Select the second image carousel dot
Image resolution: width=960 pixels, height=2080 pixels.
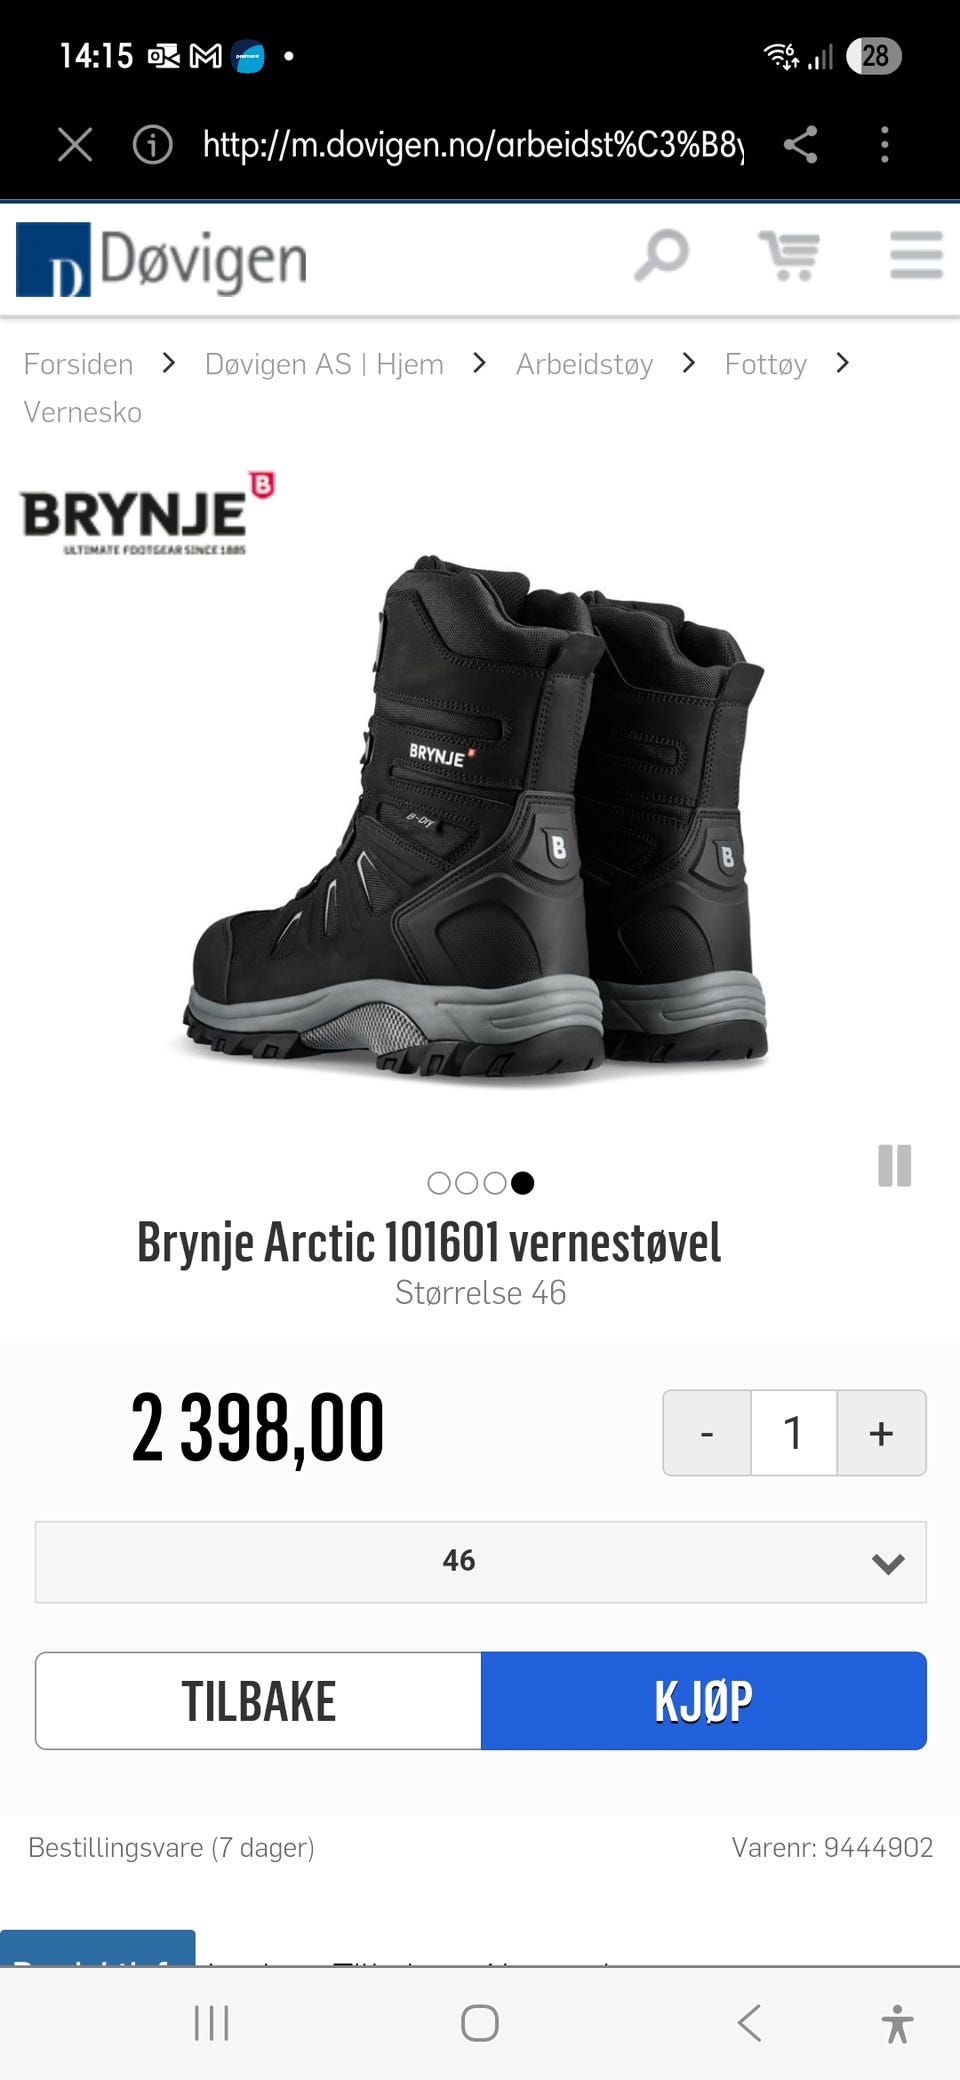pos(466,1183)
